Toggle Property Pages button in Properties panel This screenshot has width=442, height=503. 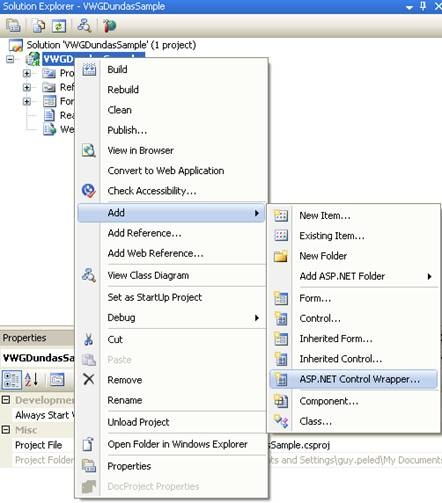tap(57, 379)
